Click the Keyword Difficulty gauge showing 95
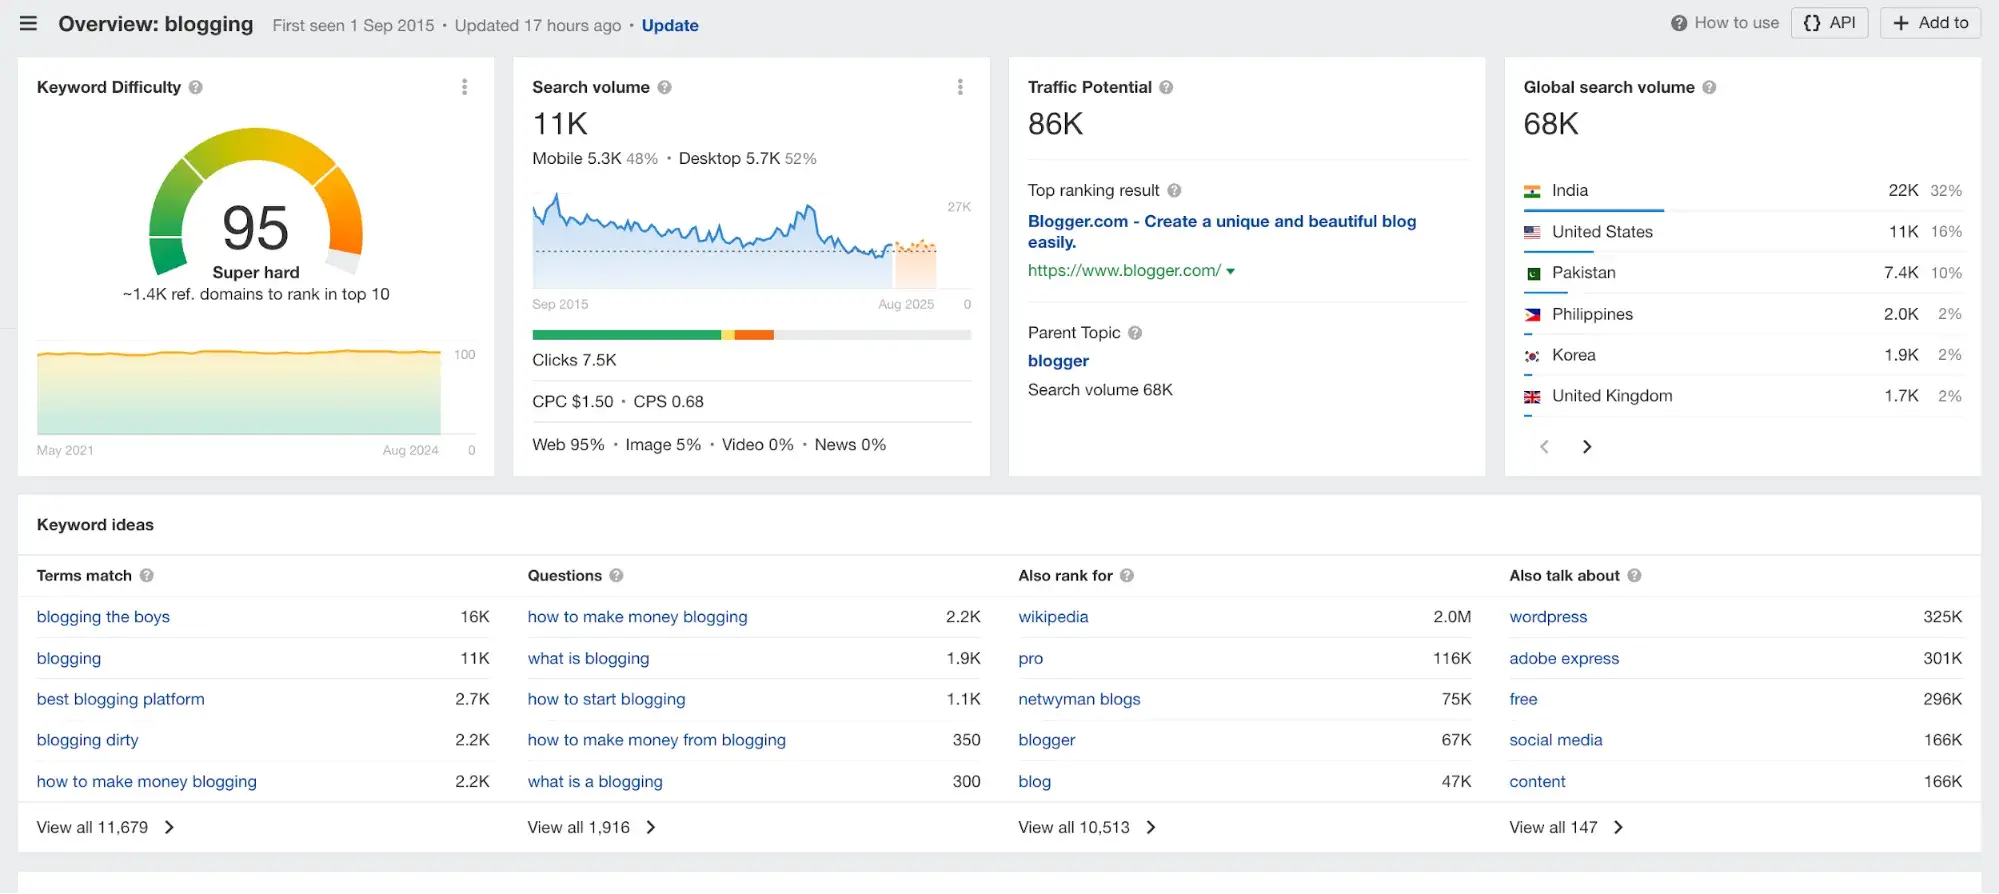This screenshot has height=894, width=1999. tap(256, 200)
